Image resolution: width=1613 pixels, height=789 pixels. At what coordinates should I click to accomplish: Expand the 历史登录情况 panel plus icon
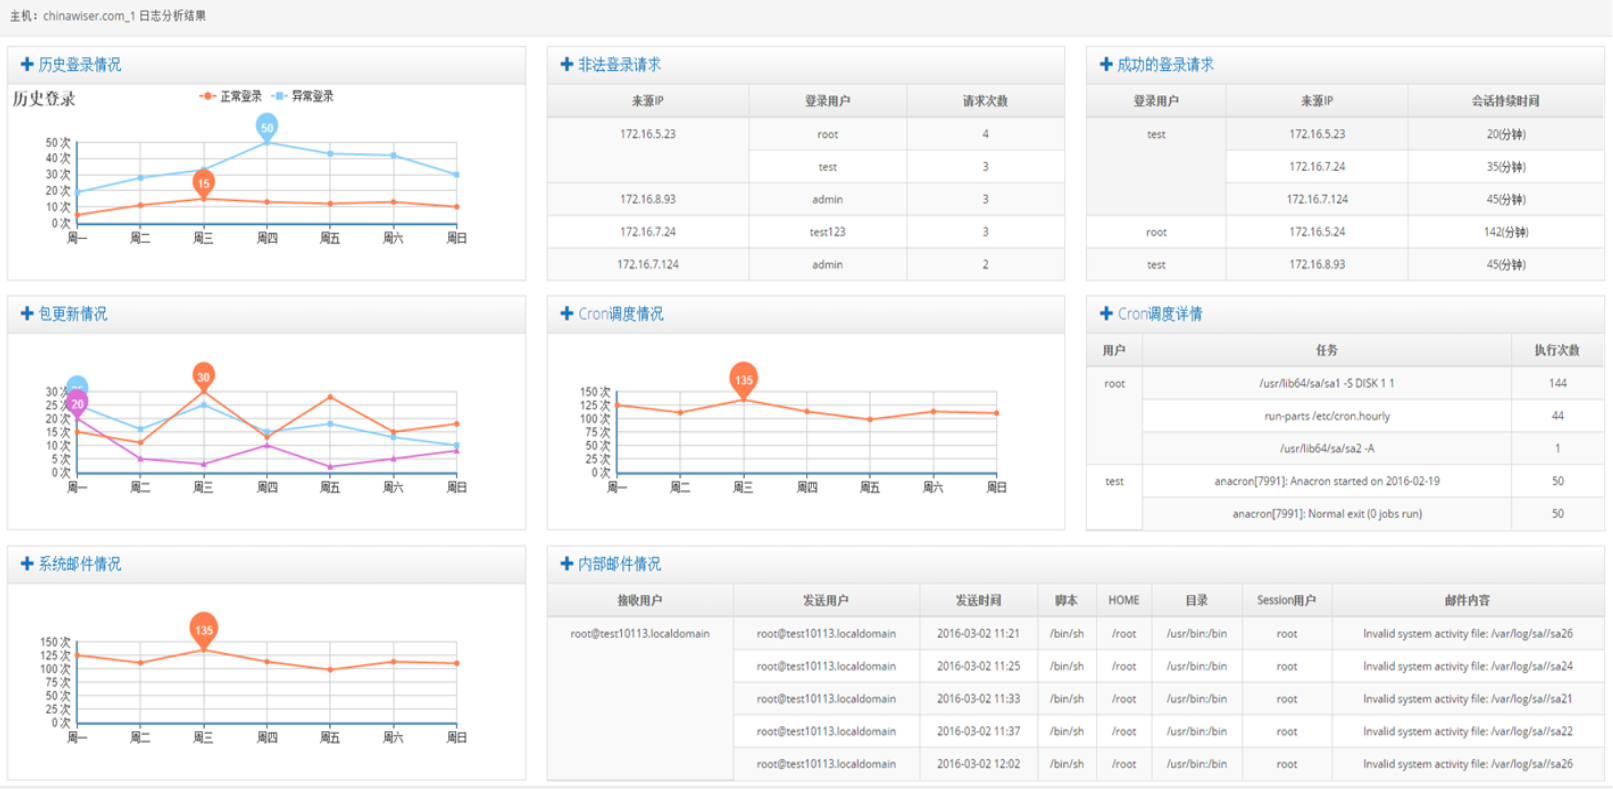pos(27,64)
